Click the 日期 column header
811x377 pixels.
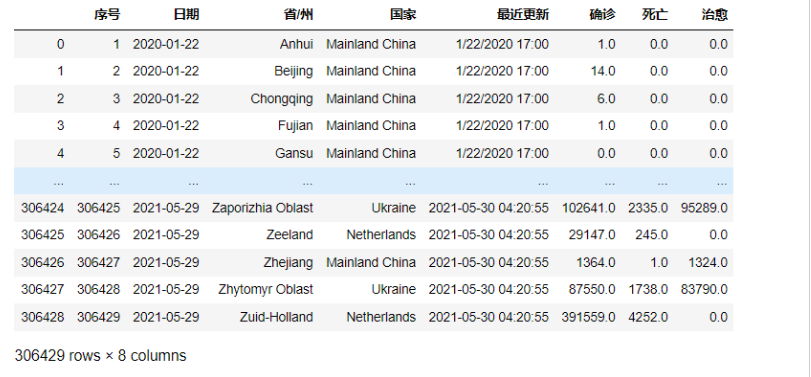click(186, 15)
